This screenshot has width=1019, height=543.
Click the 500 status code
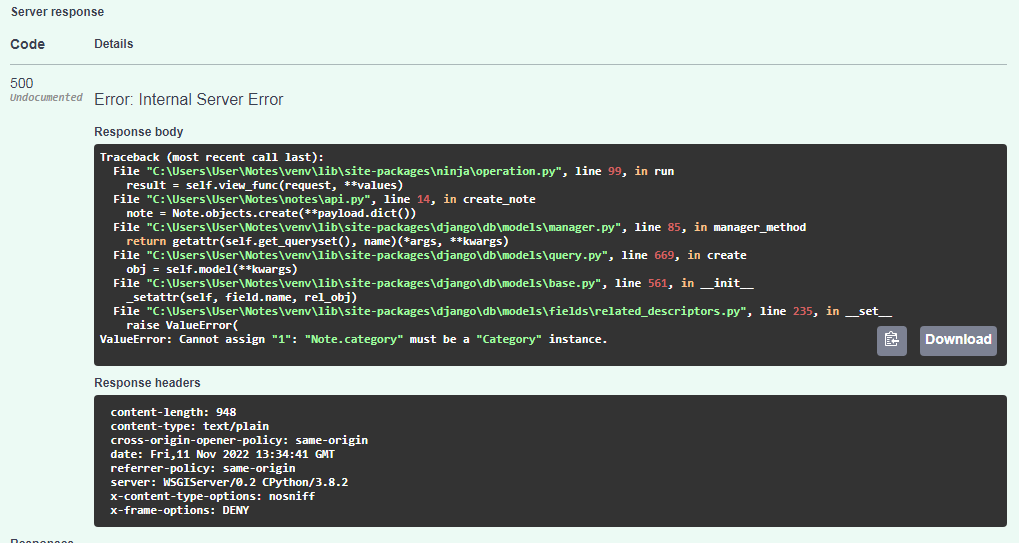coord(21,83)
